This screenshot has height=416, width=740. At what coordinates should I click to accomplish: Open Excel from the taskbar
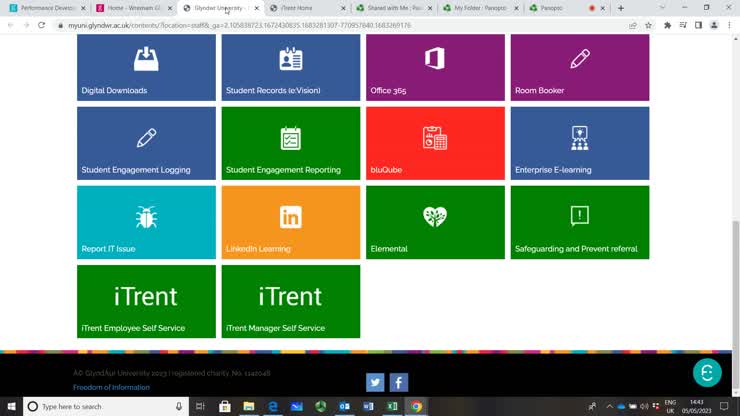(392, 406)
